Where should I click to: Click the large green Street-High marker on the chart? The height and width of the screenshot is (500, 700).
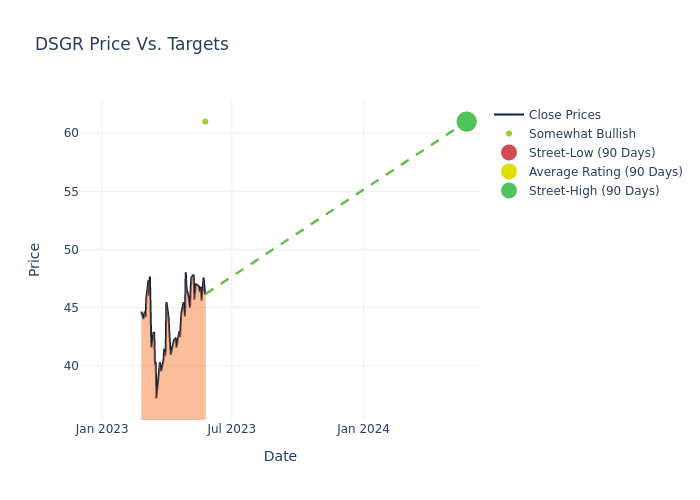[x=466, y=121]
